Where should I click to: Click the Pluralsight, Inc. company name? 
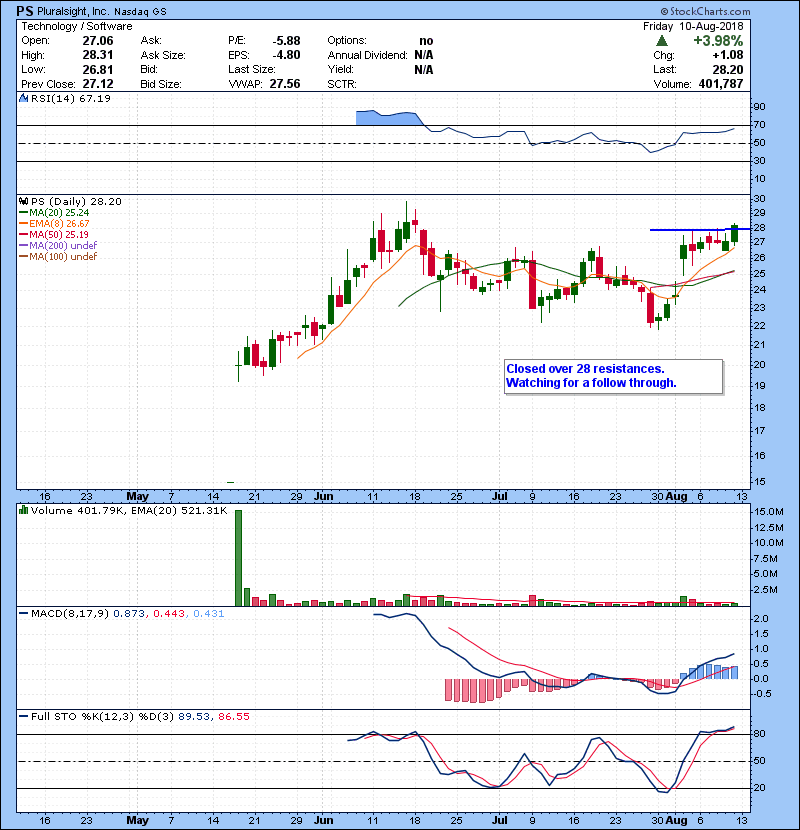[x=73, y=11]
